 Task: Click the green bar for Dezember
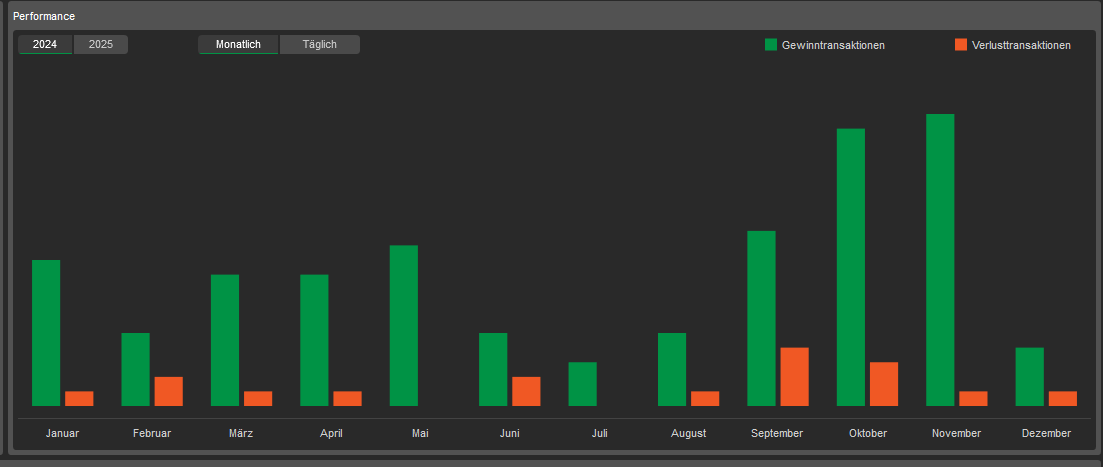click(1029, 377)
